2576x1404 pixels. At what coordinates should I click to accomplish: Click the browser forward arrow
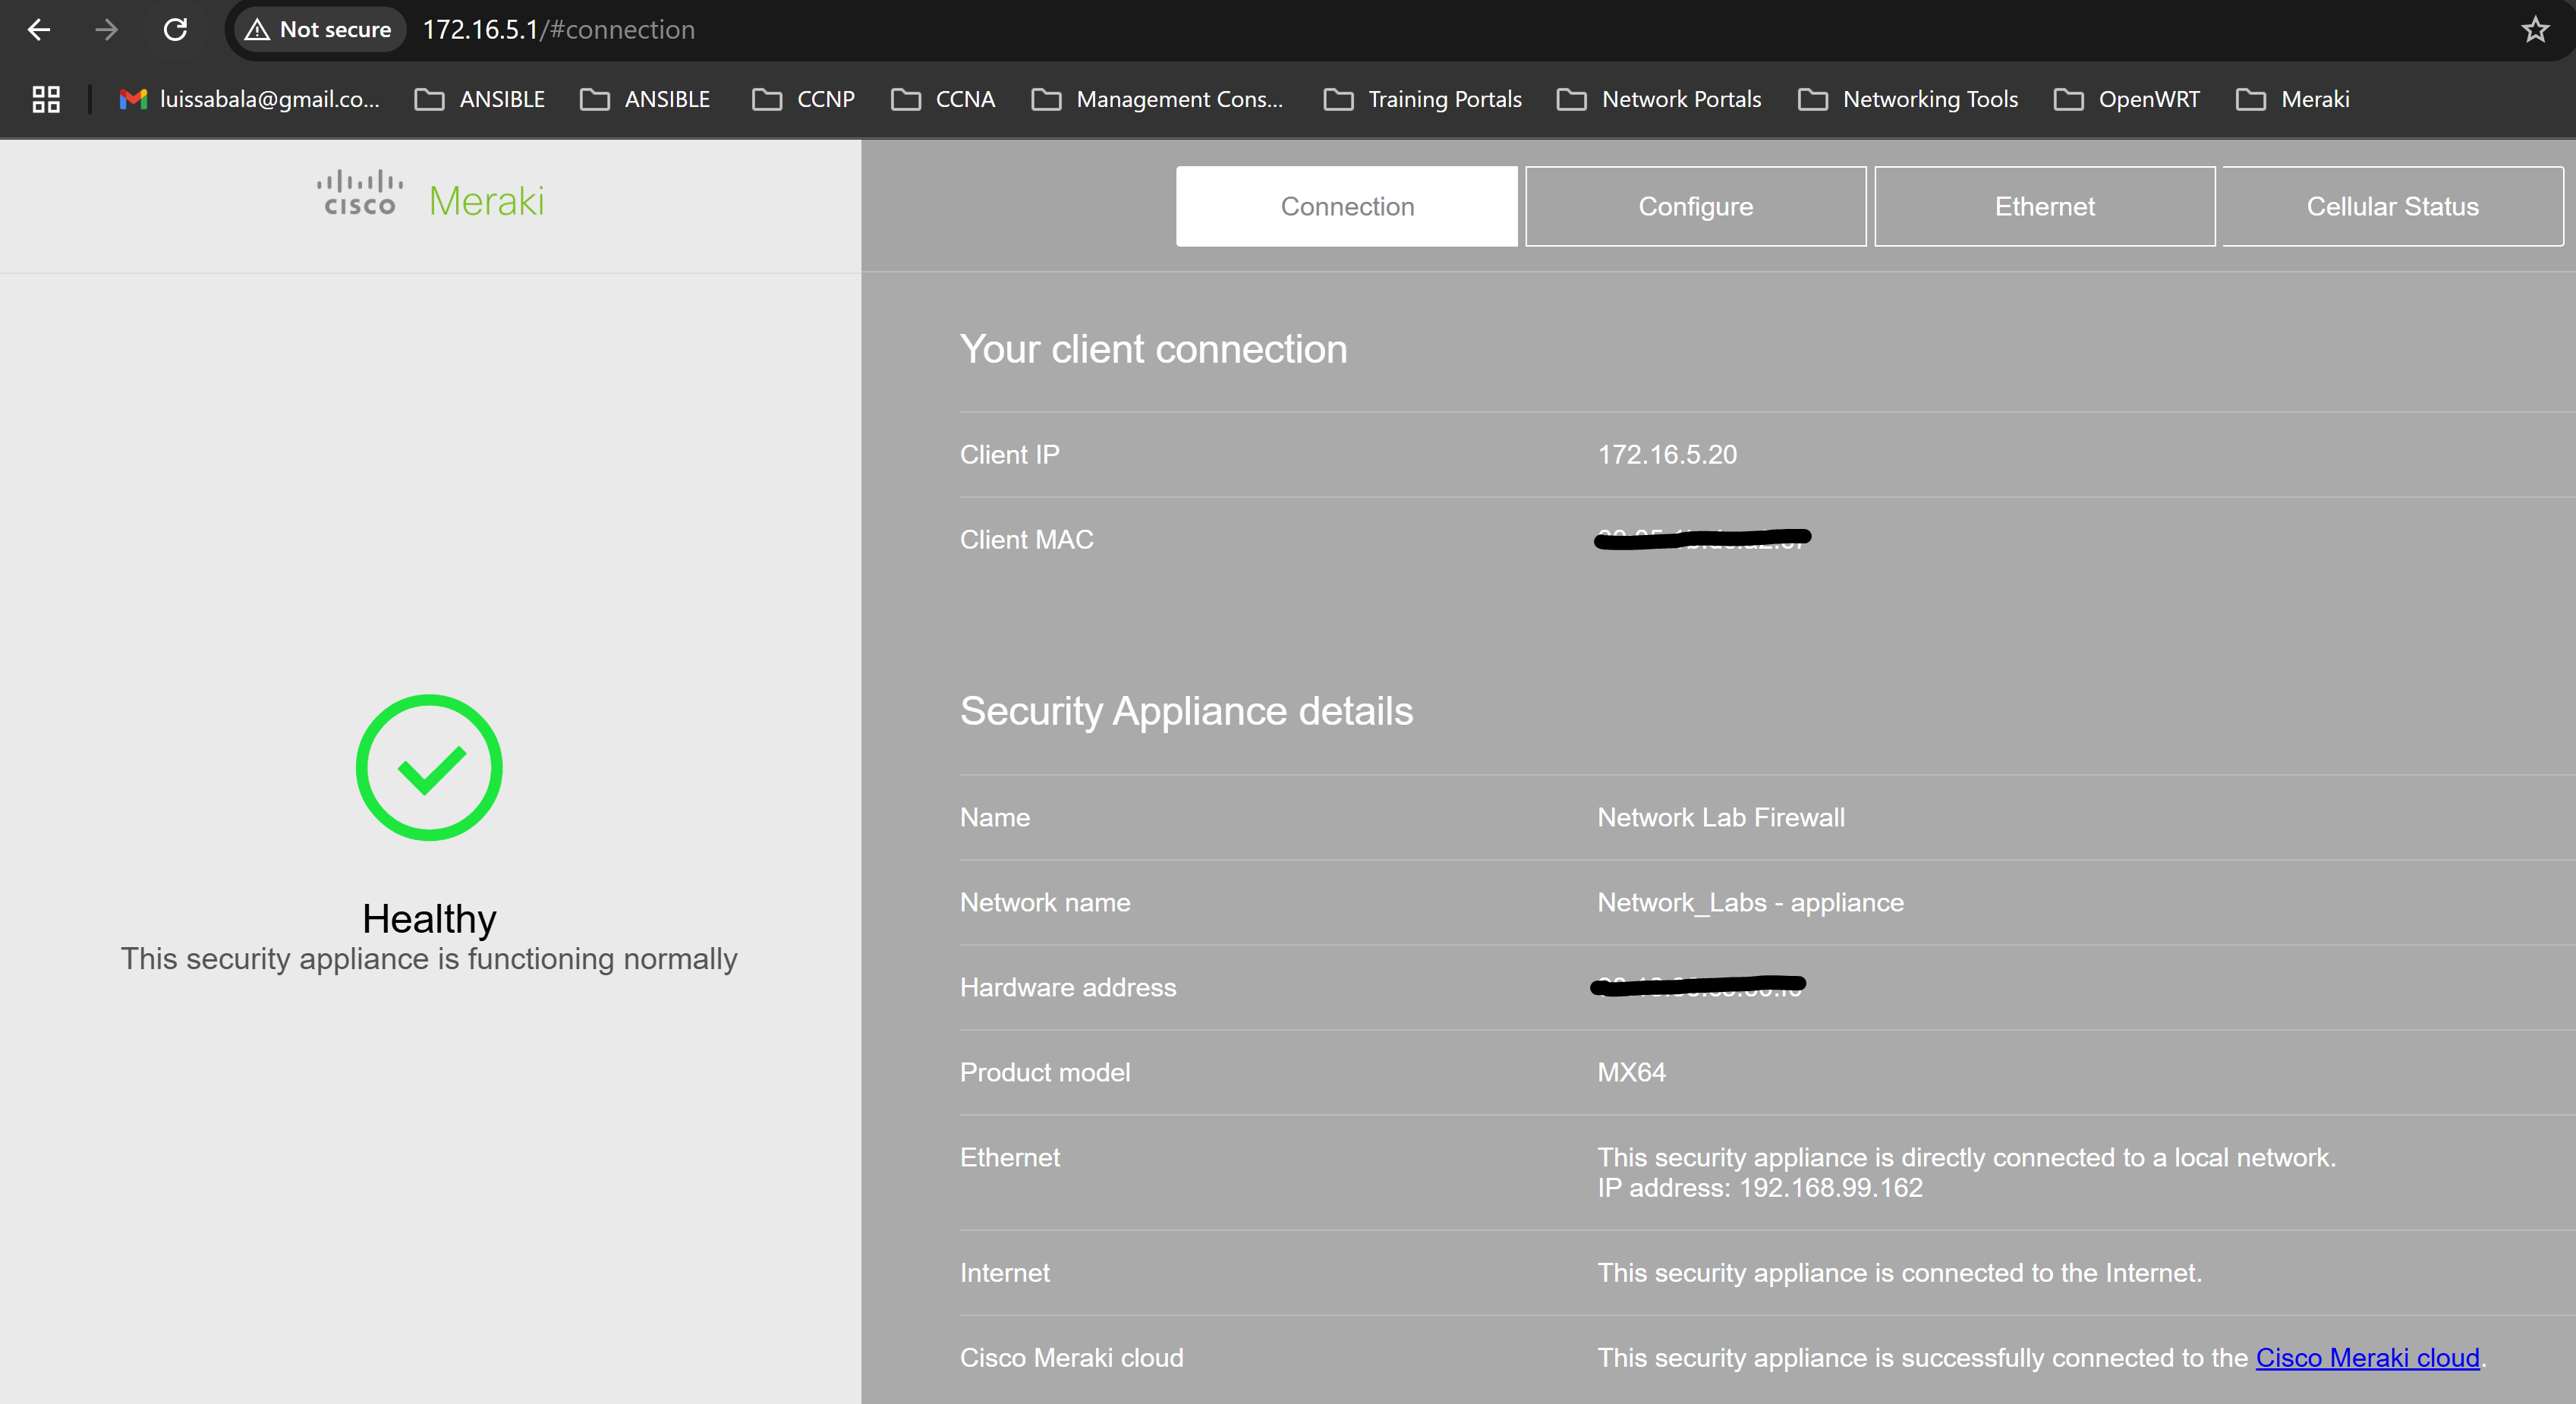pos(106,30)
